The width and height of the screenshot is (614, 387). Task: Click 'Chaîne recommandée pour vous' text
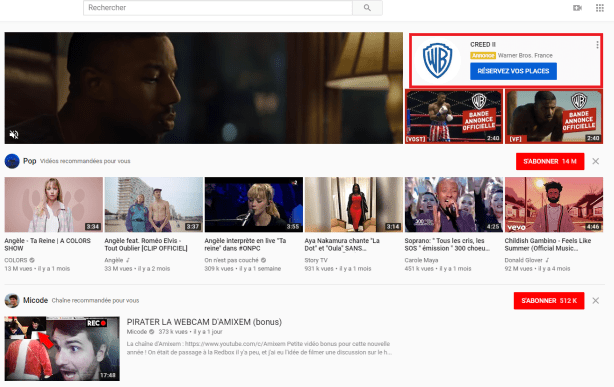[95, 300]
